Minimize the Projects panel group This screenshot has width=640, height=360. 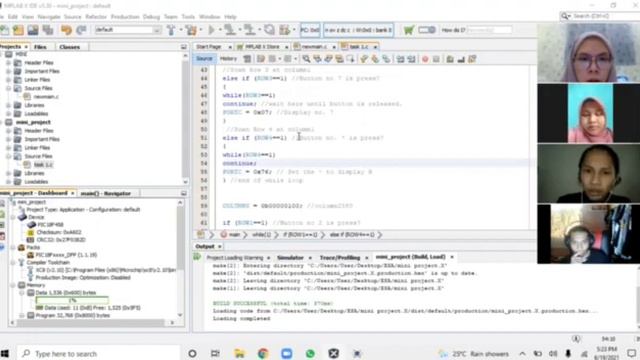[x=184, y=47]
